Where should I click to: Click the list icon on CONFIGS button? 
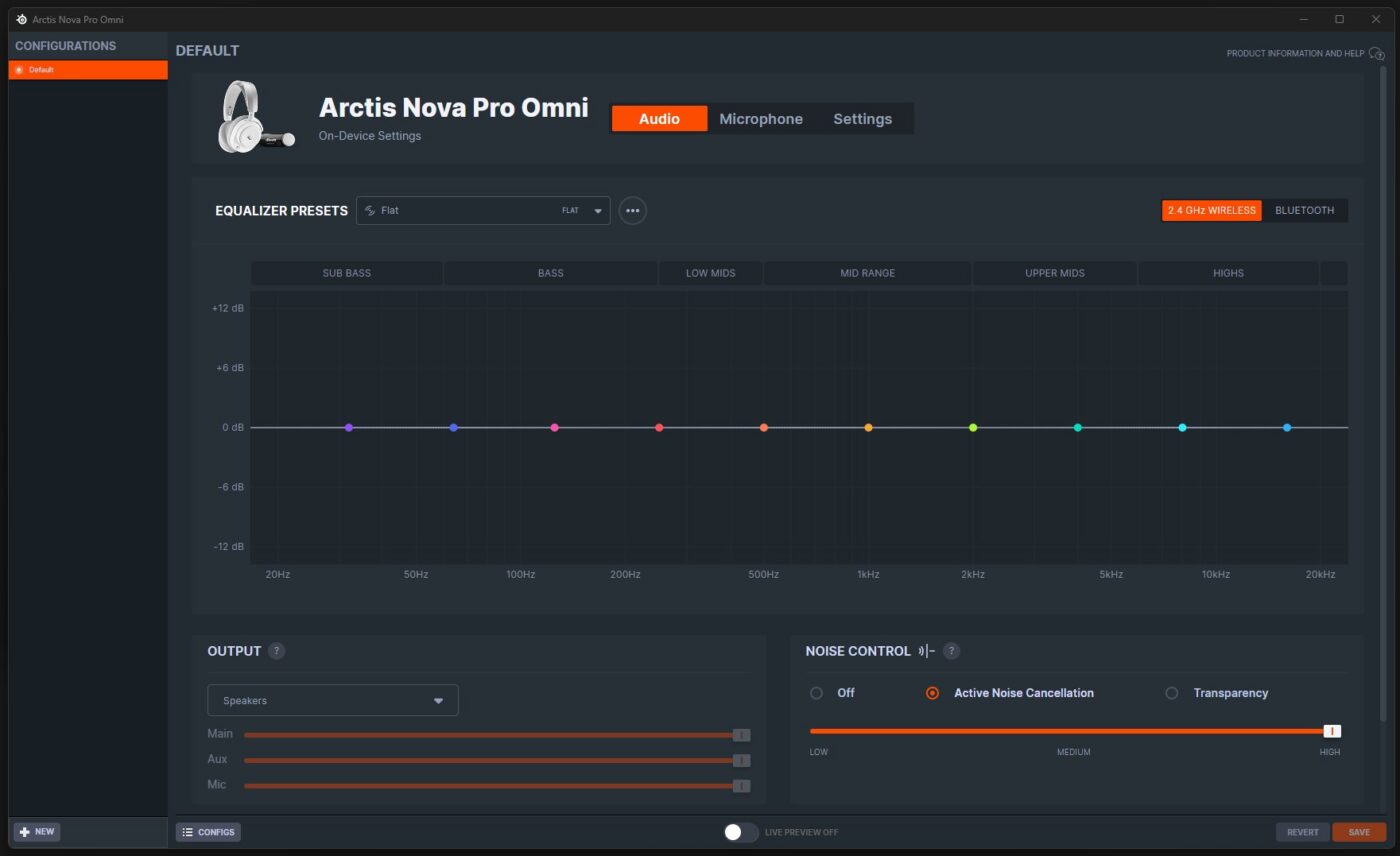pyautogui.click(x=187, y=832)
